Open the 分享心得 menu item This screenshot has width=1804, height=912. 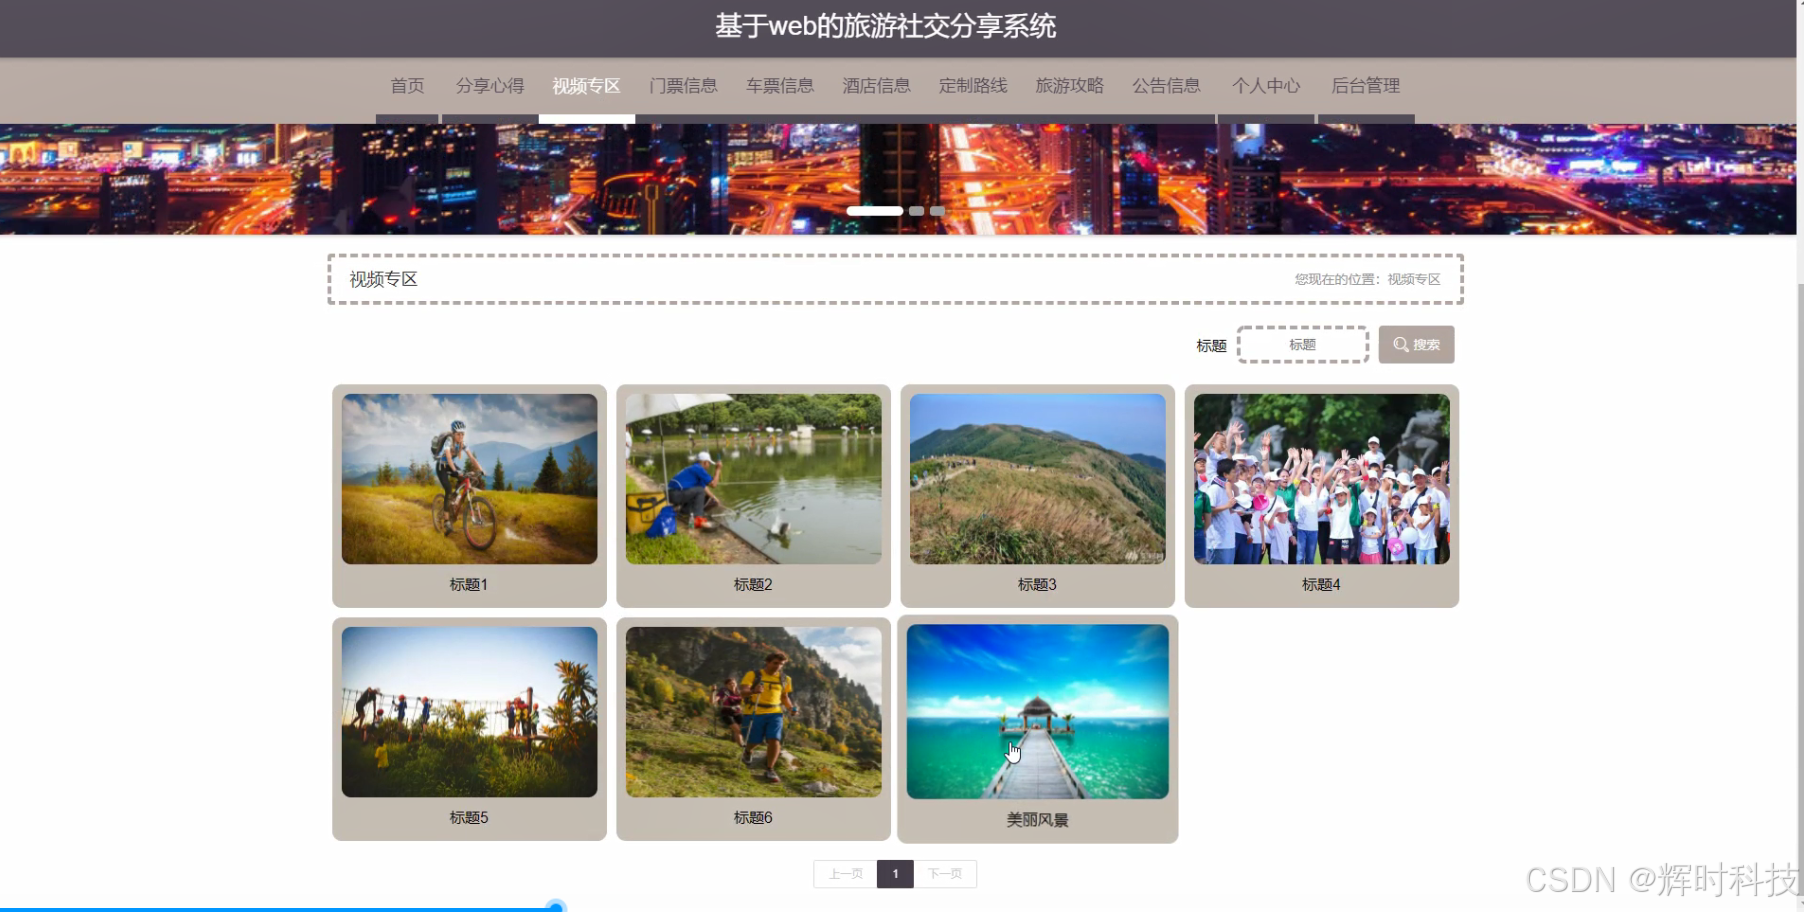pos(489,86)
